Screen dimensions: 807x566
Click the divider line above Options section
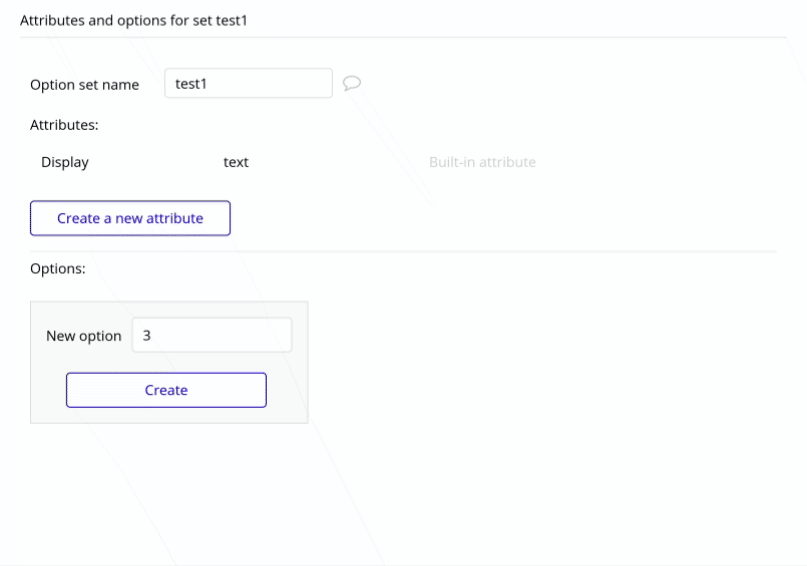point(400,251)
